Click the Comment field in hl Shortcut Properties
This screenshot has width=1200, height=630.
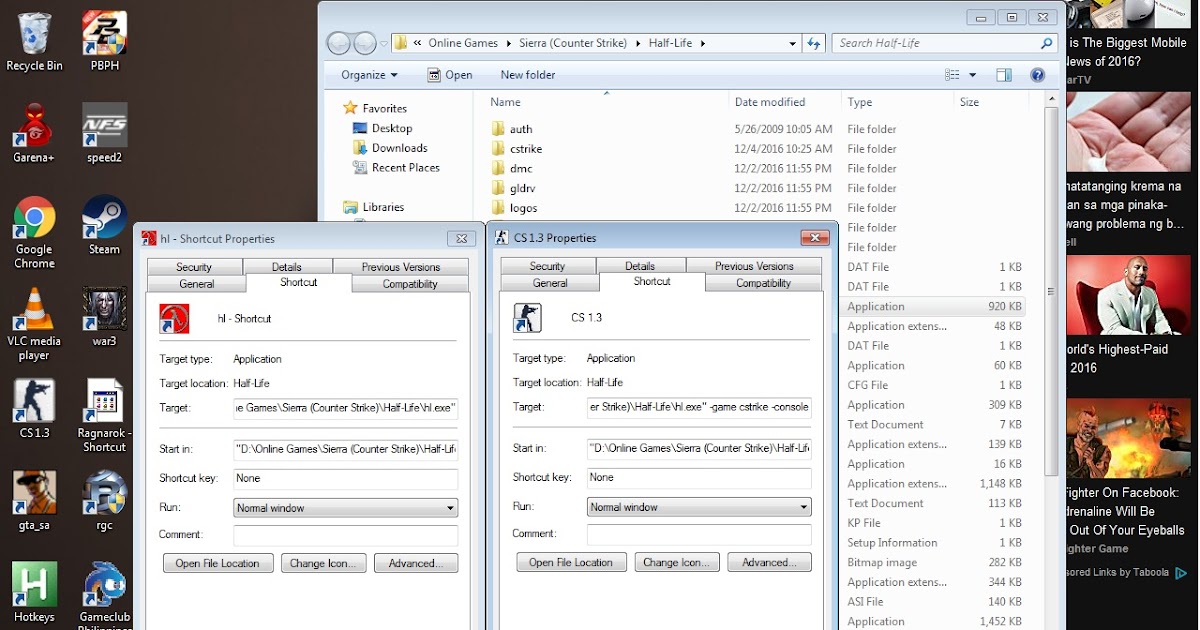click(x=346, y=535)
